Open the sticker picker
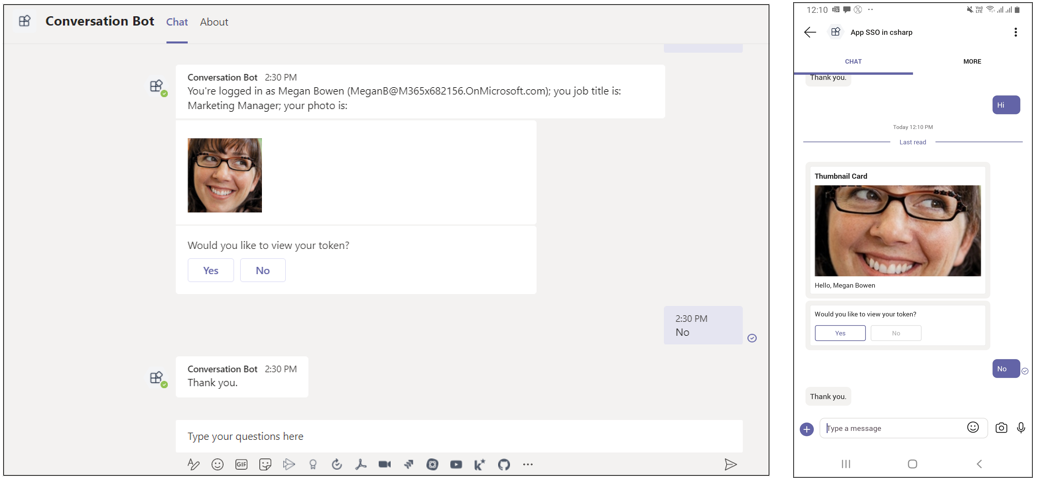The height and width of the screenshot is (482, 1038). (265, 464)
